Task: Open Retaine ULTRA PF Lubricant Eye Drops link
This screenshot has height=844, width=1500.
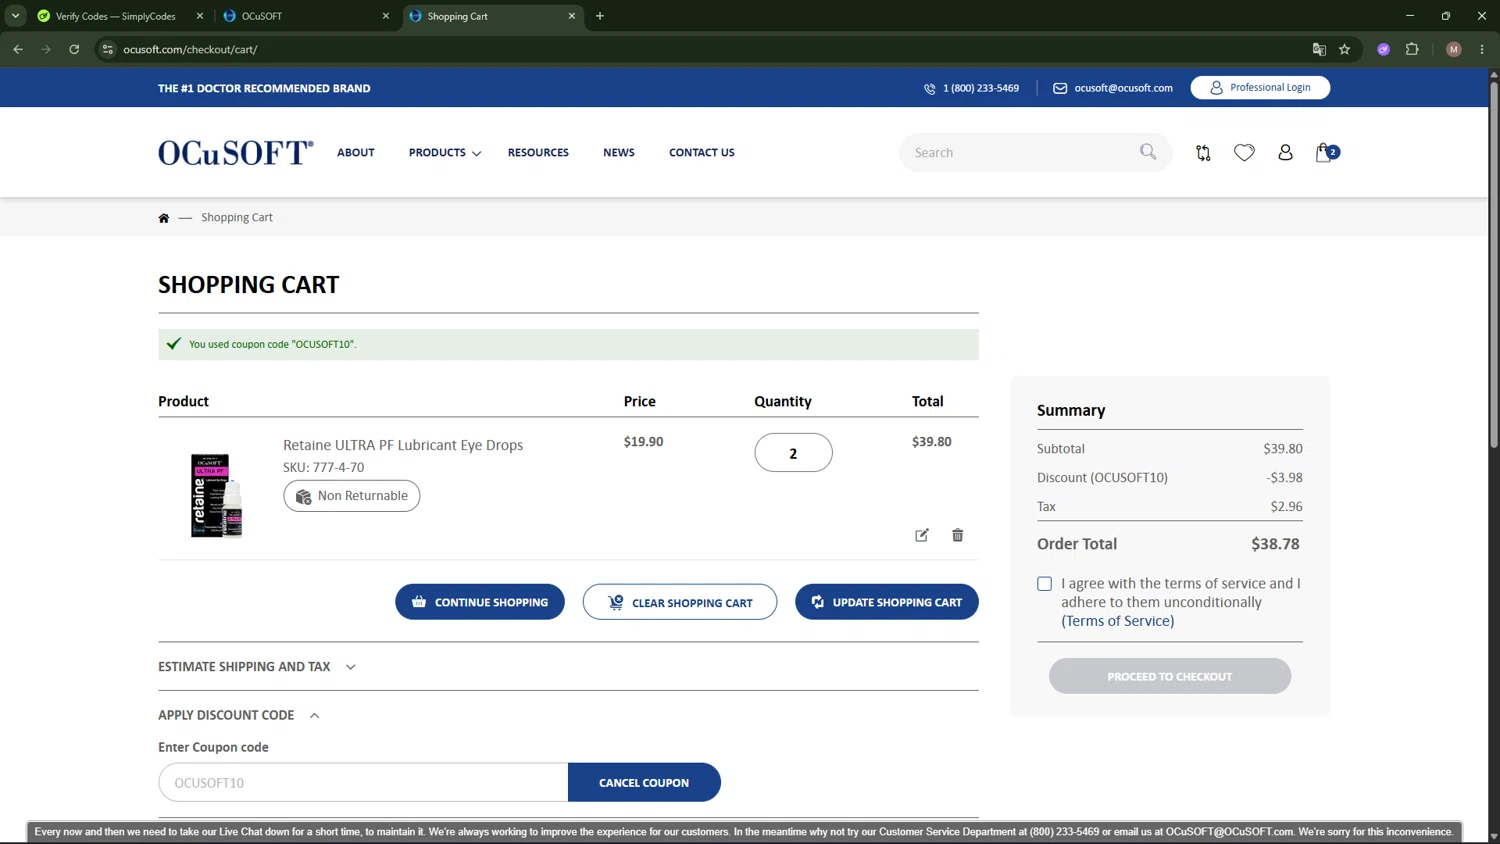Action: tap(403, 445)
